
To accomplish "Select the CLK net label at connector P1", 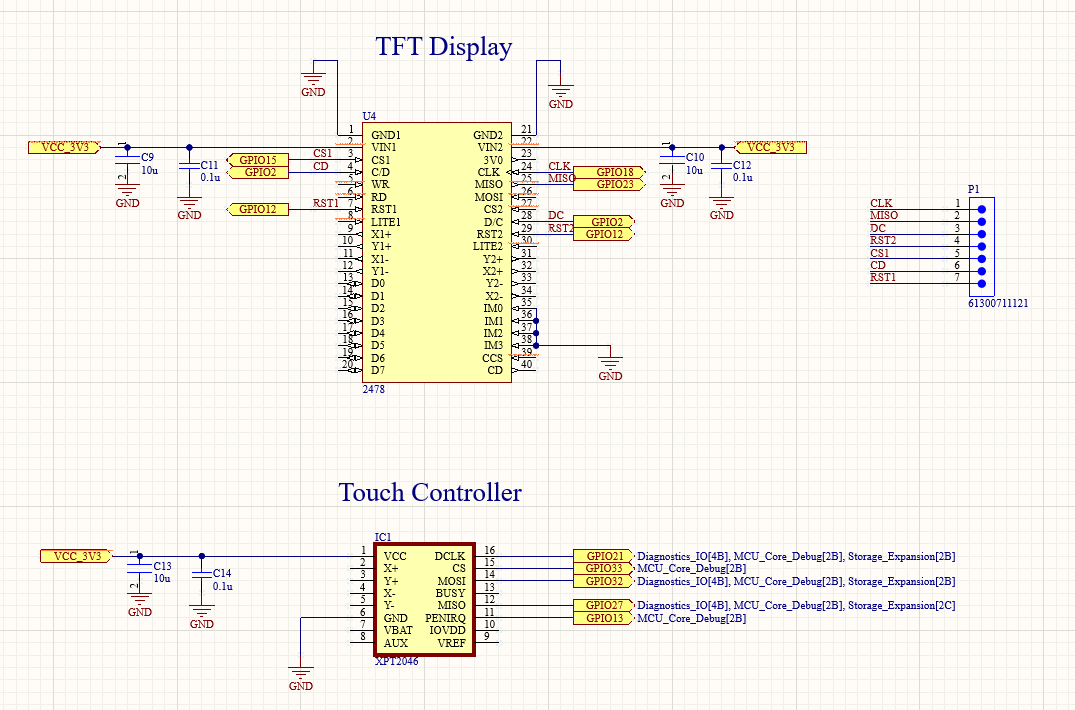I will pyautogui.click(x=881, y=204).
